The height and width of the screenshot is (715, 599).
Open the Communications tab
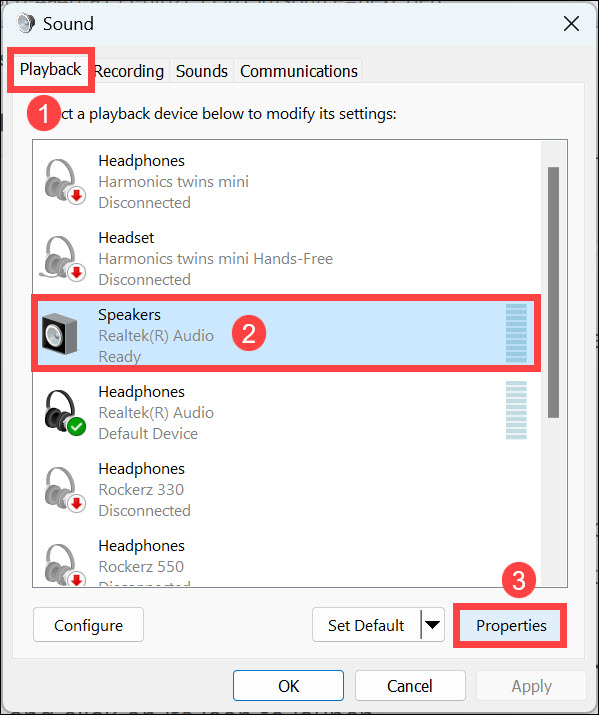tap(299, 71)
